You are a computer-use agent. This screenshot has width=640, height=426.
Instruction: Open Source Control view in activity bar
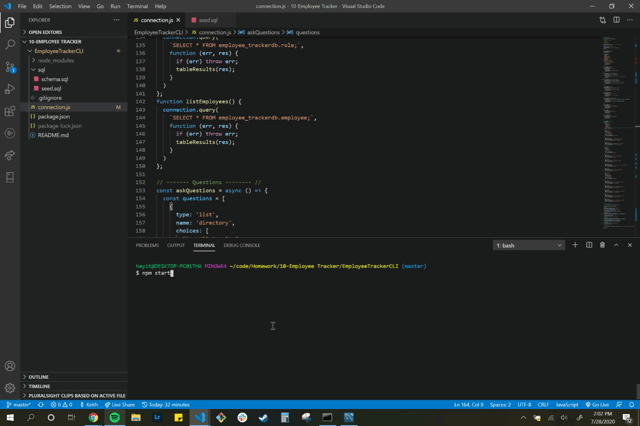pyautogui.click(x=10, y=67)
